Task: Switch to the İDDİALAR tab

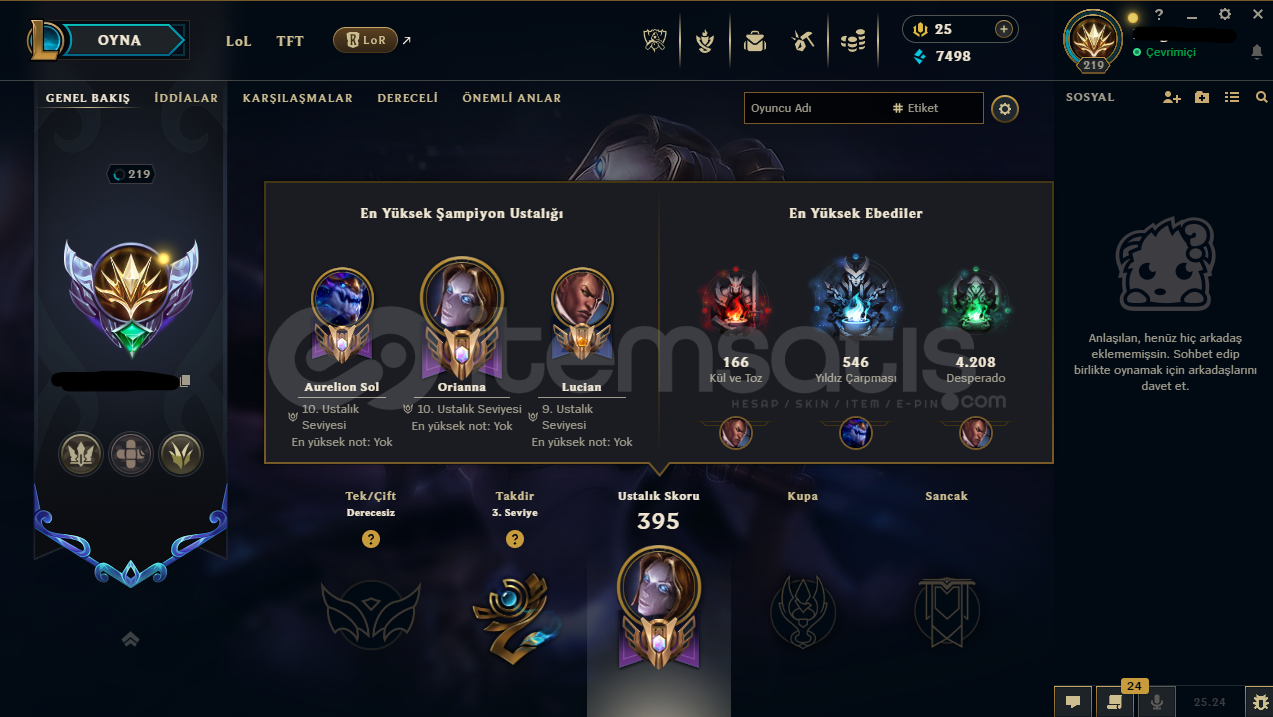Action: tap(186, 98)
